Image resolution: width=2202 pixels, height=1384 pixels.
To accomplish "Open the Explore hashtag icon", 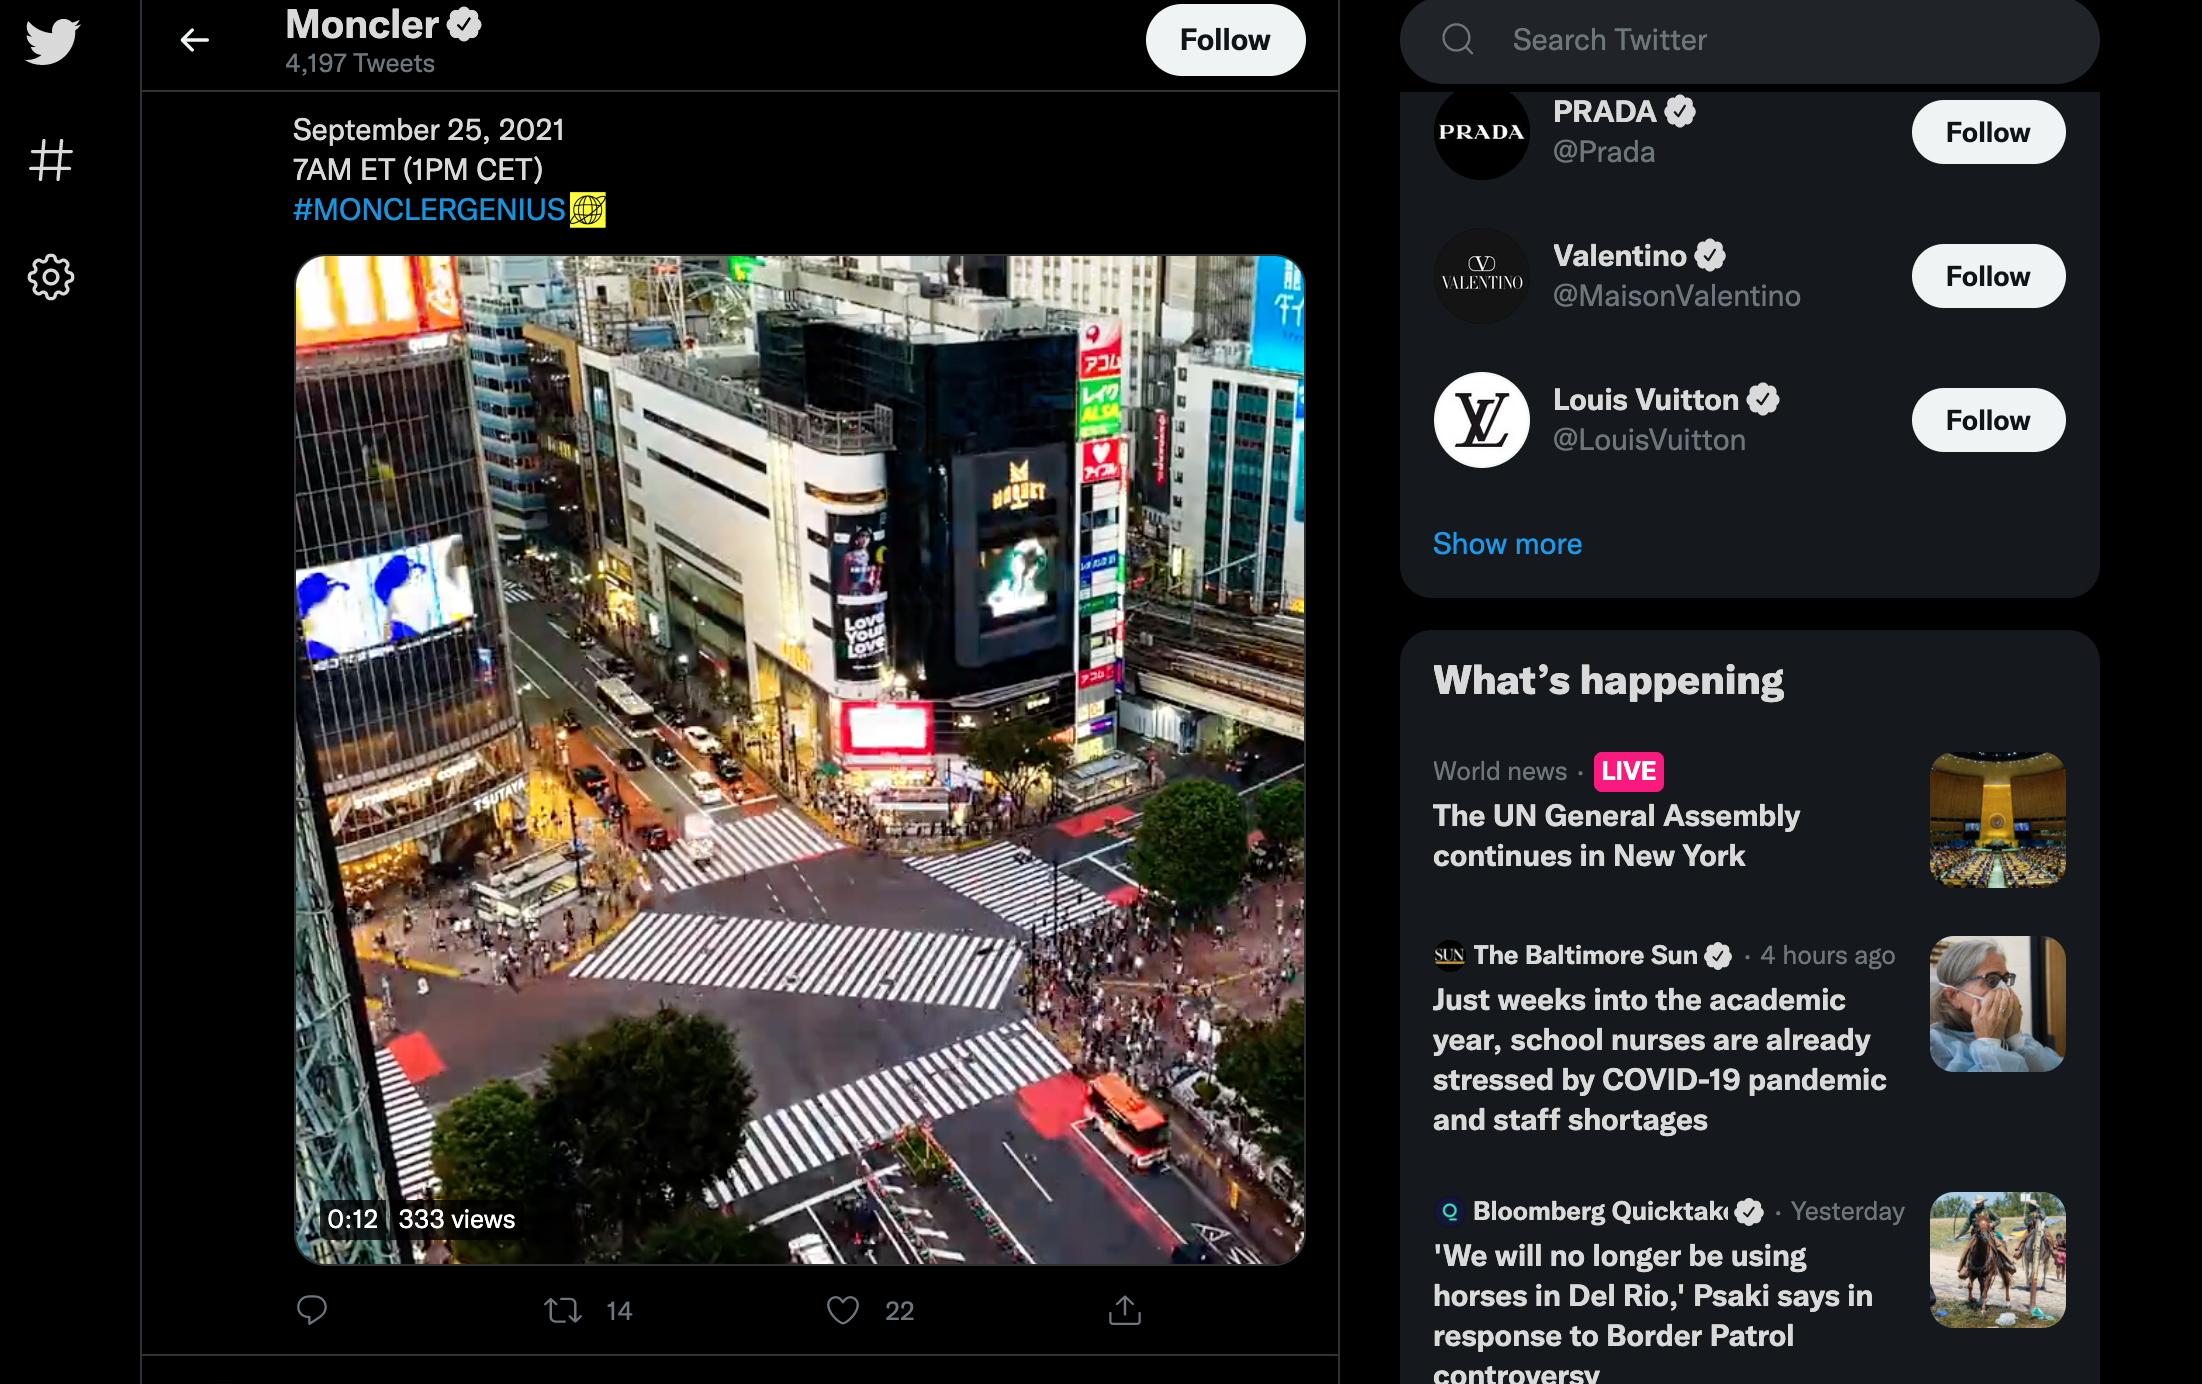I will click(x=51, y=160).
